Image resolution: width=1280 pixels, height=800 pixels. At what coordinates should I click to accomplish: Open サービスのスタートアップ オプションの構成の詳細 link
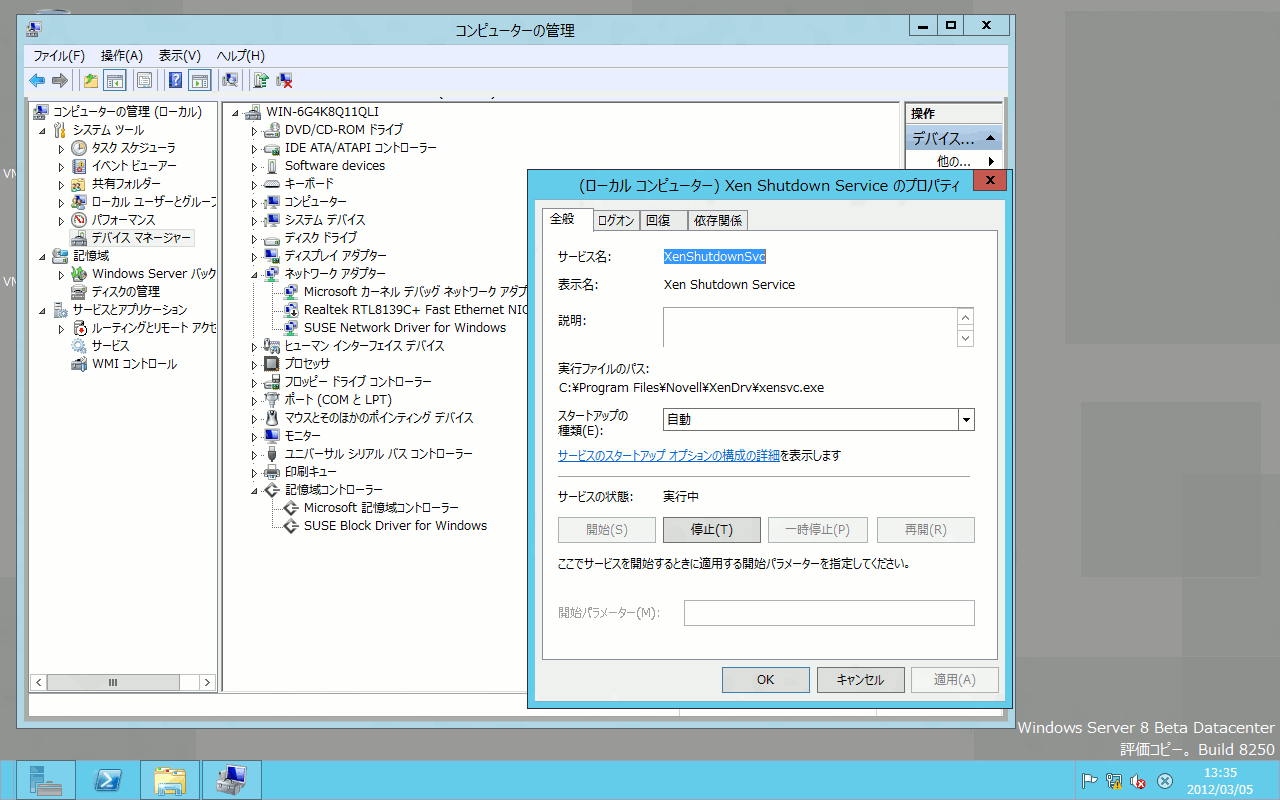point(669,456)
